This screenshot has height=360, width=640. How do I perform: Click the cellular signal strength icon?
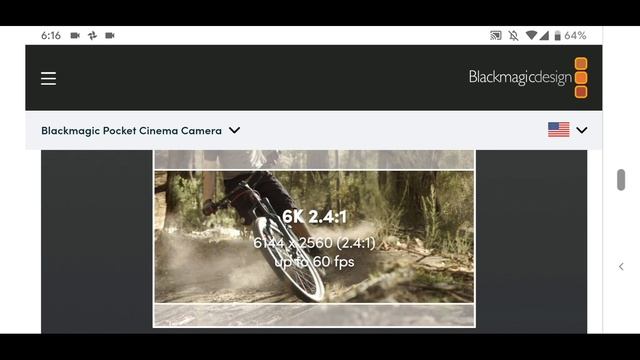pyautogui.click(x=544, y=36)
